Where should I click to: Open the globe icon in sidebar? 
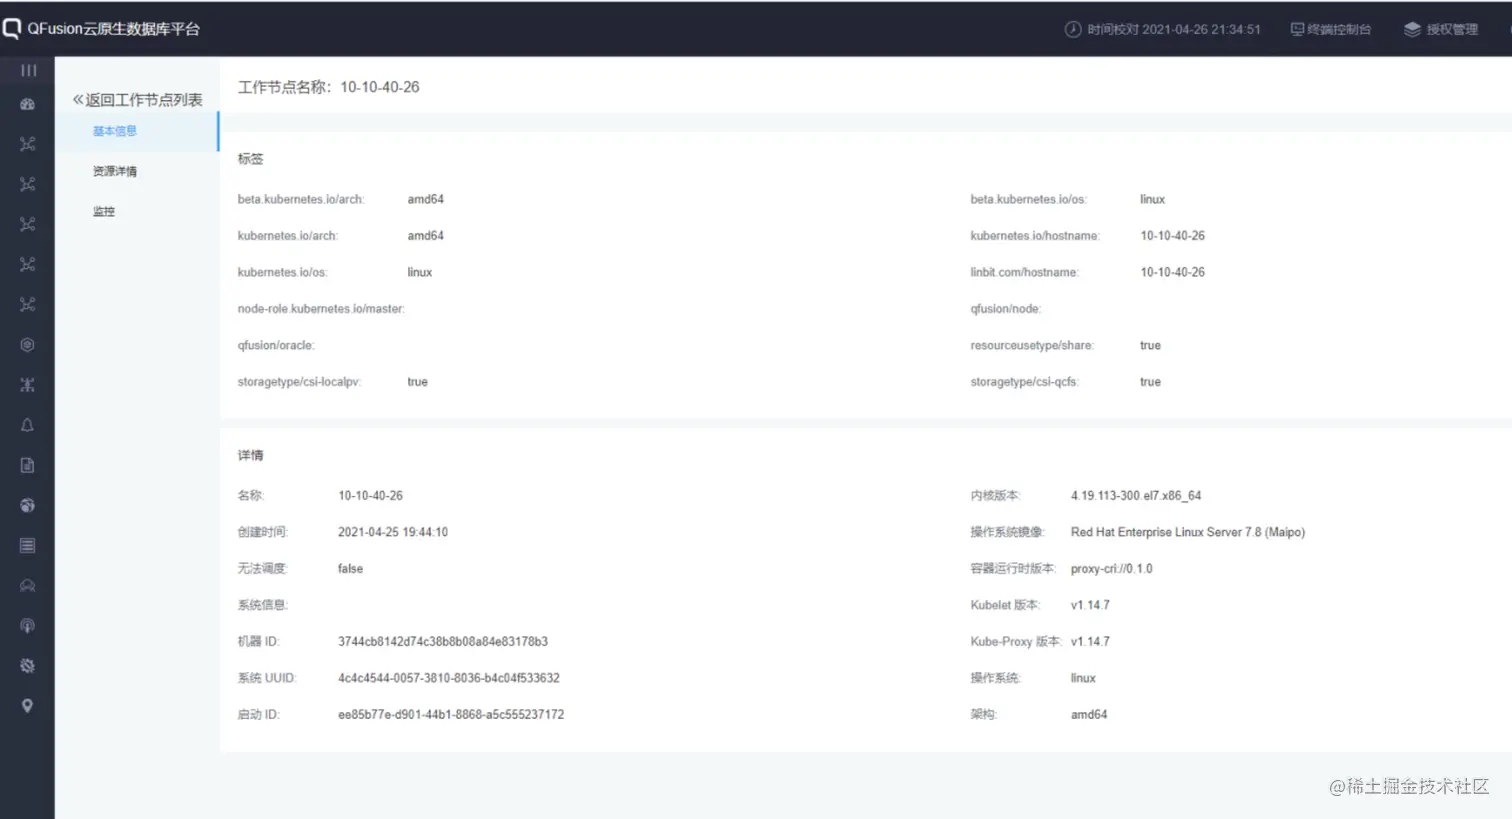(x=28, y=505)
